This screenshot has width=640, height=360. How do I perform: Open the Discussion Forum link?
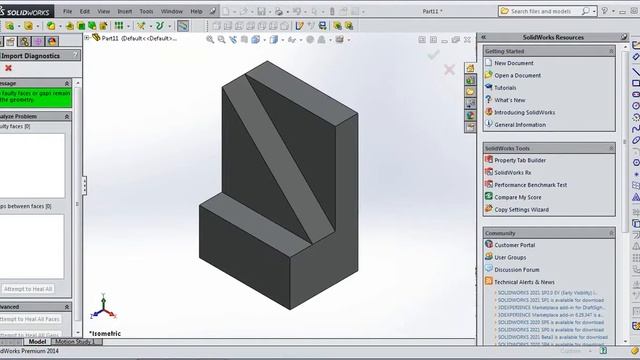[x=517, y=270]
